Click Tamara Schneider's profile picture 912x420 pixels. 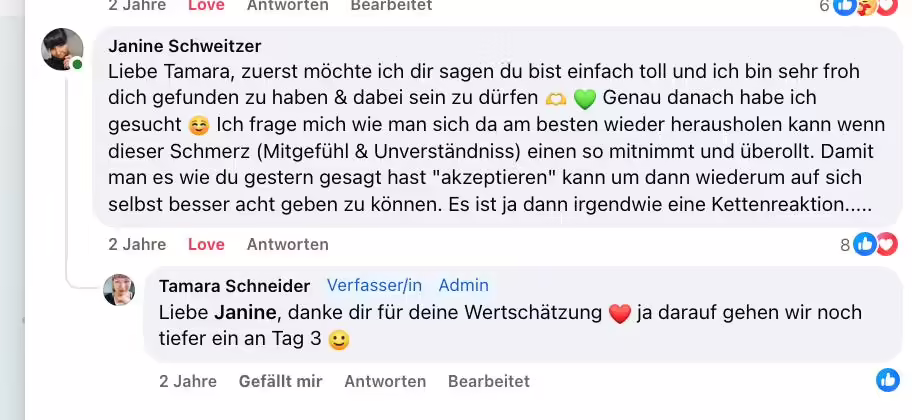[x=119, y=290]
